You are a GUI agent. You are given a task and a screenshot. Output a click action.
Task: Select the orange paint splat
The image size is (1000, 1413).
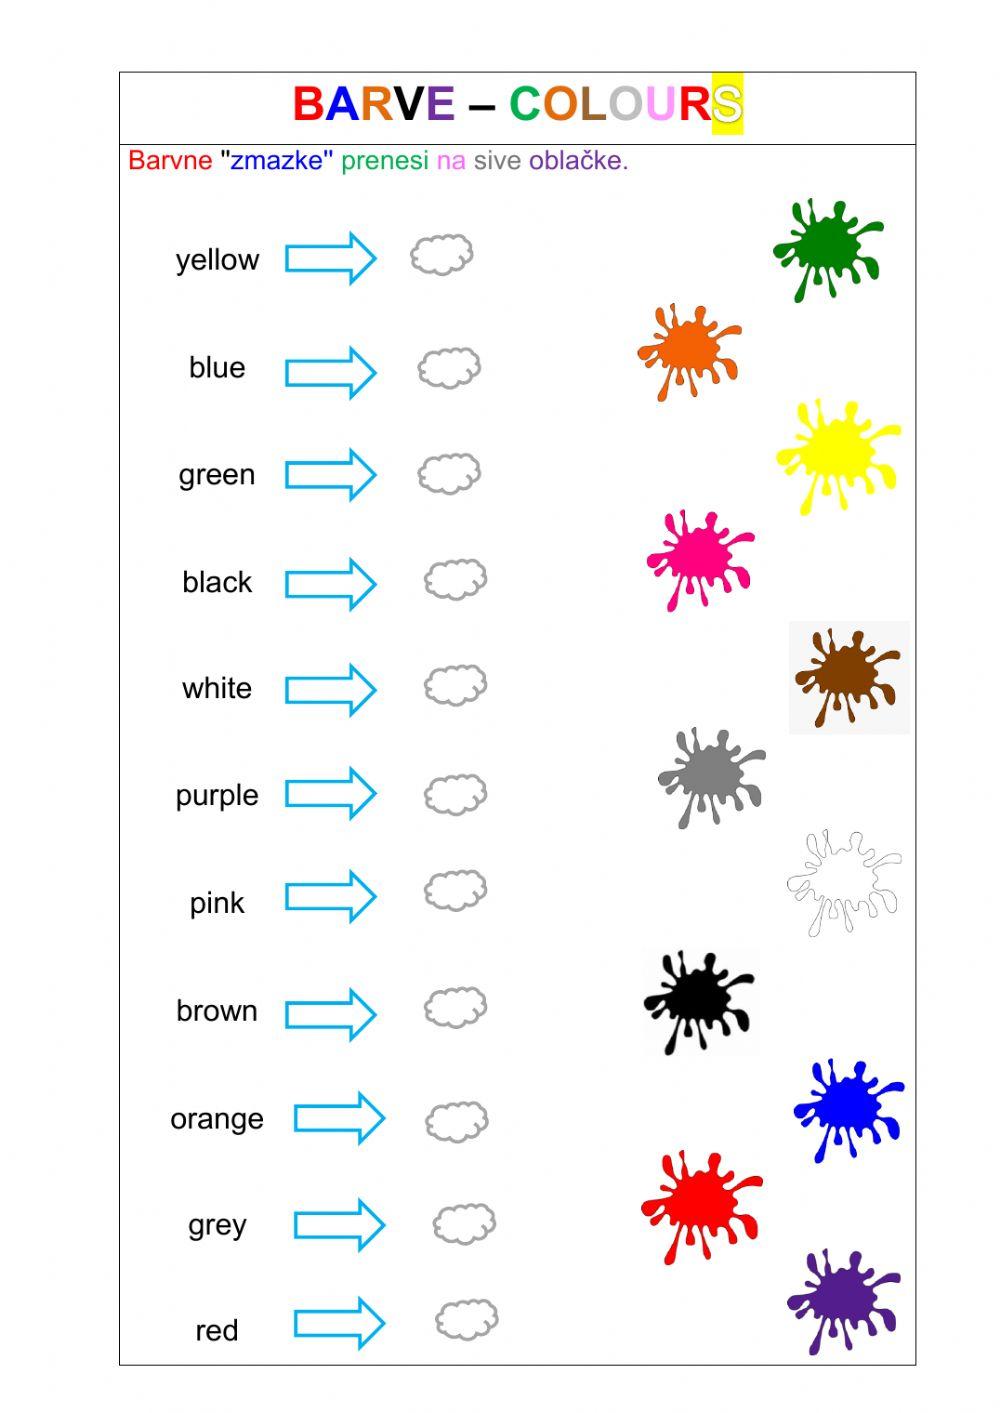(689, 350)
